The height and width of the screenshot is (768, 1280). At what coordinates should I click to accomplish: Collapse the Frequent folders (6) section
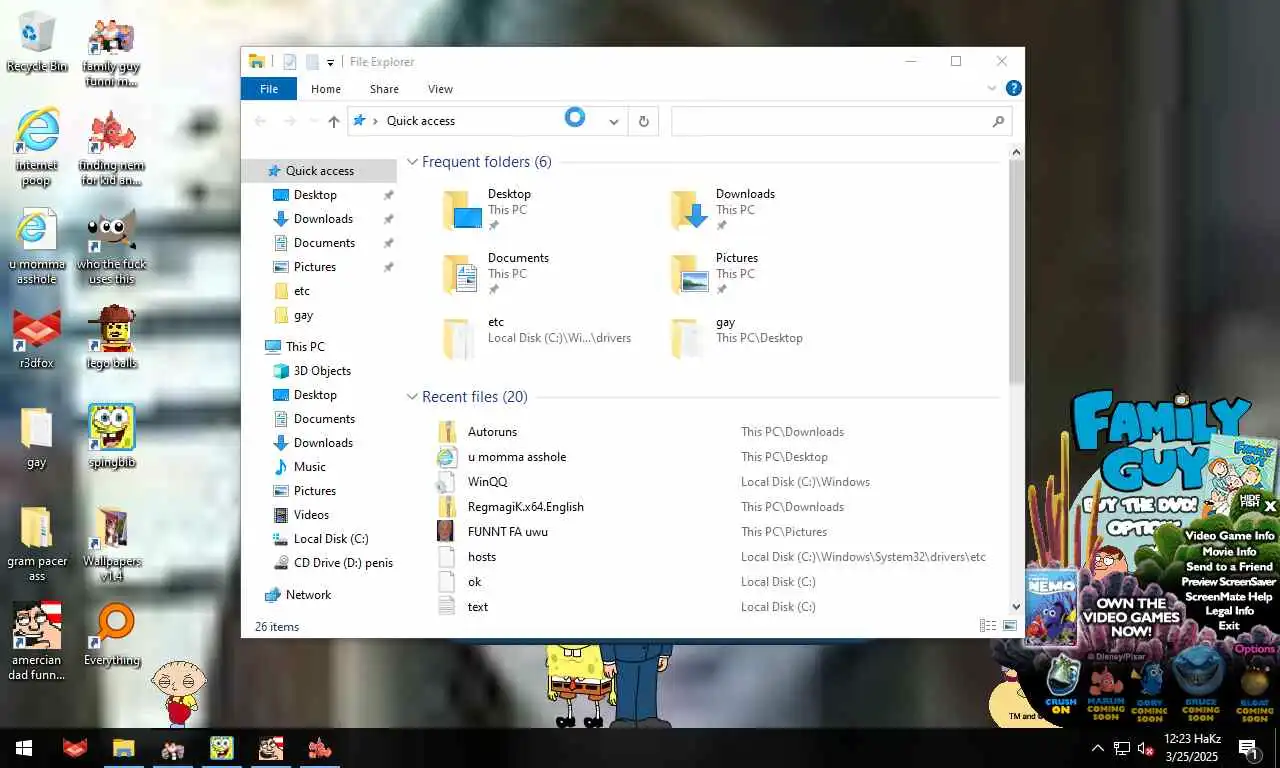(x=412, y=162)
